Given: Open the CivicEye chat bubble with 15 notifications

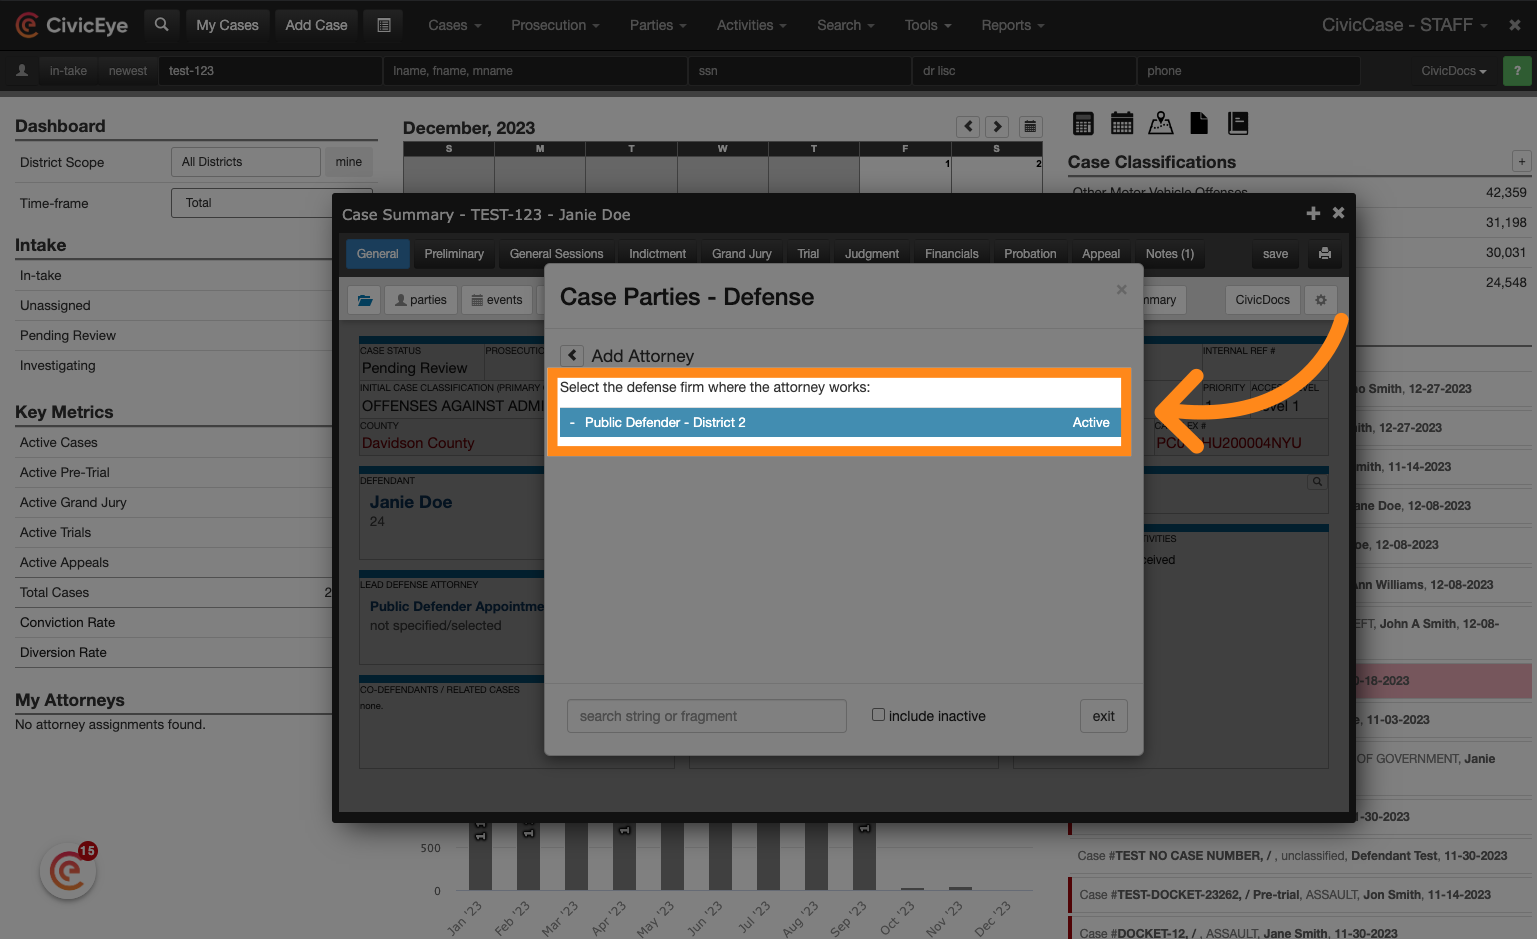Looking at the screenshot, I should 68,871.
